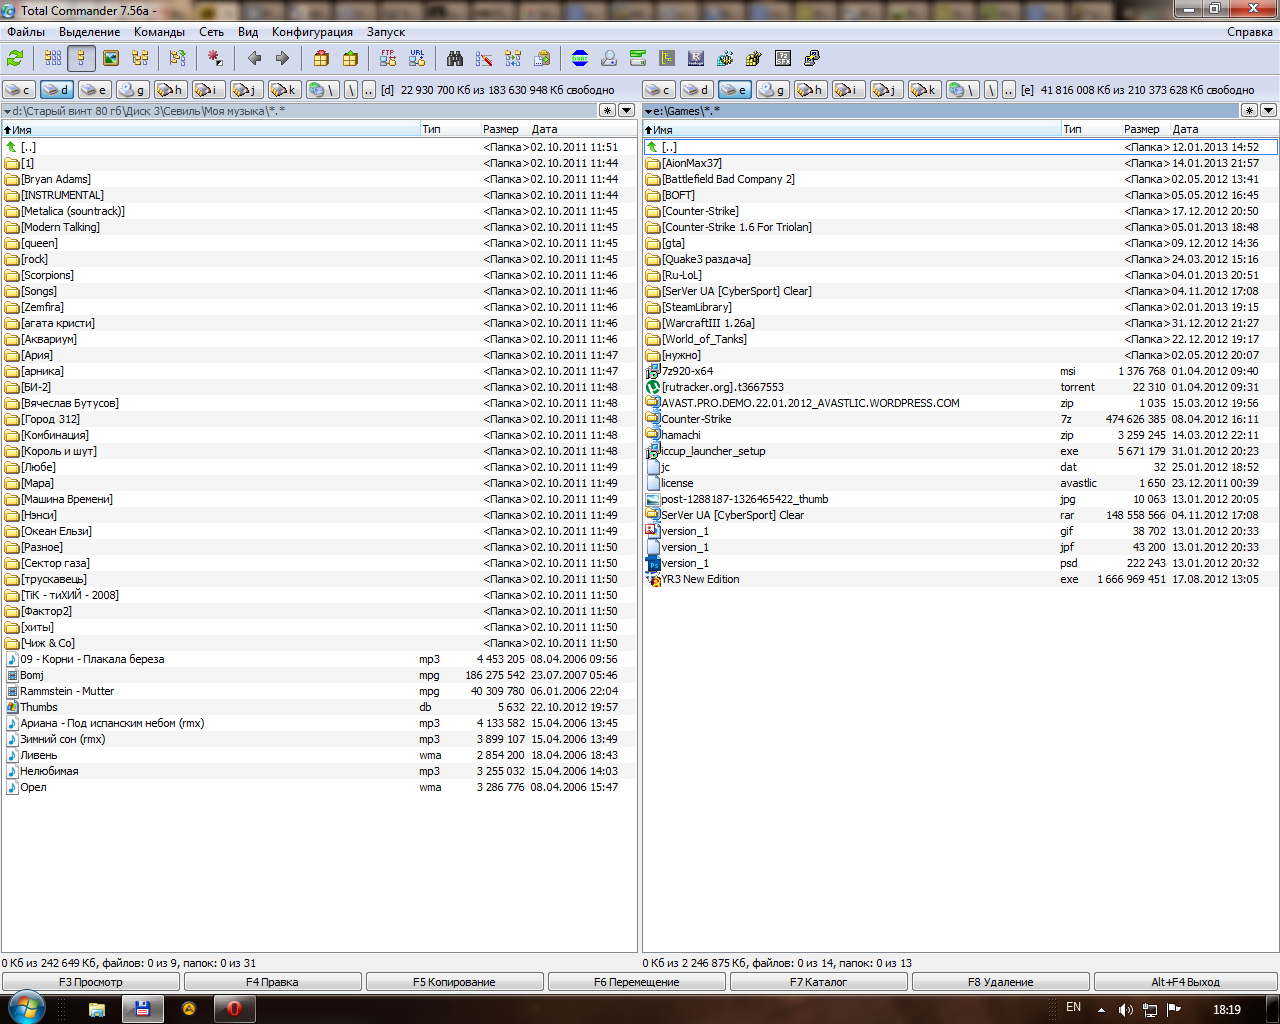This screenshot has width=1280, height=1024.
Task: Click the Total Commander floppy taskbar icon
Action: (x=142, y=1009)
